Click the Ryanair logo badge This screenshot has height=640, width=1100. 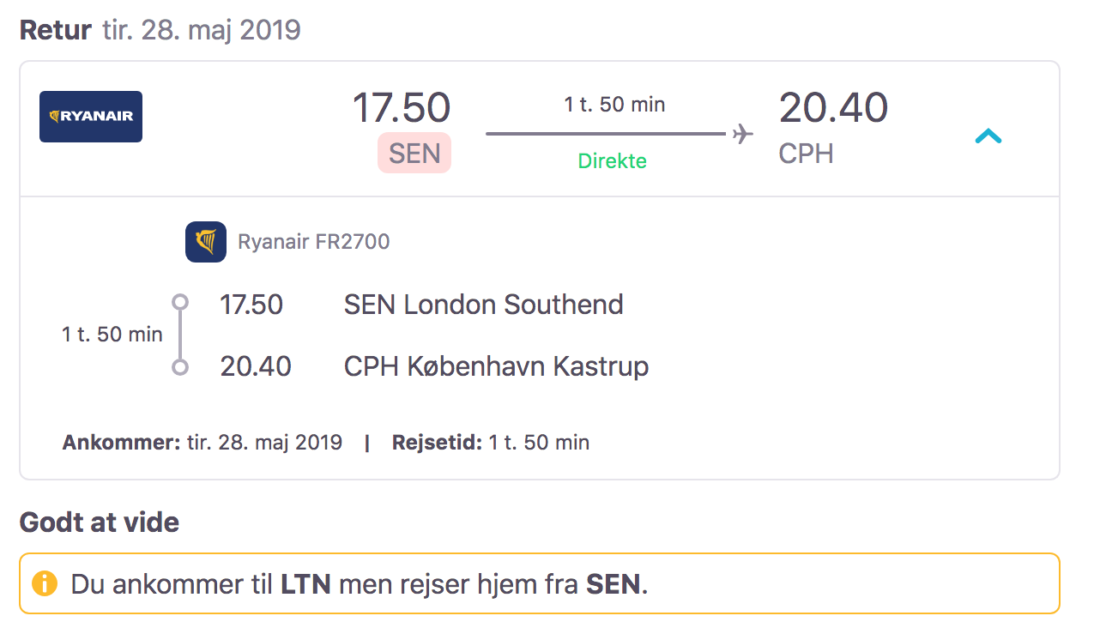[90, 116]
